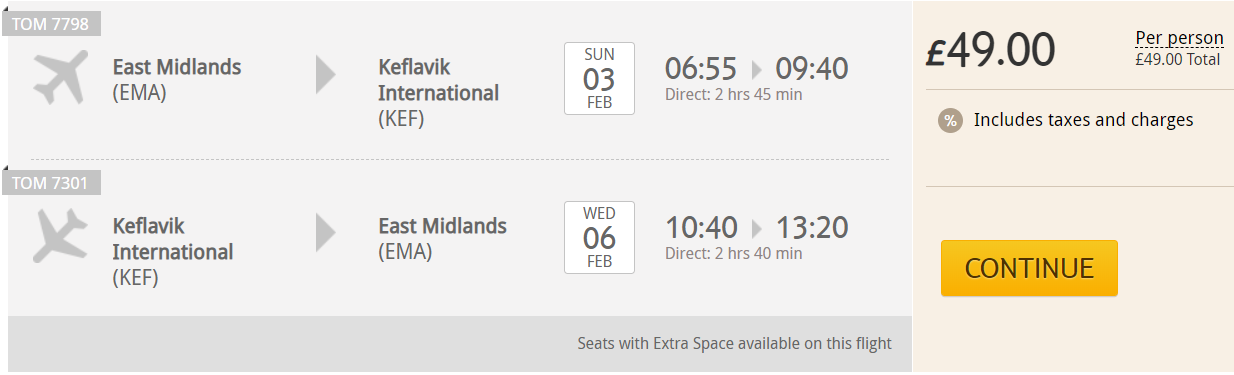Click the CONTINUE button
1234x375 pixels.
coord(1029,268)
